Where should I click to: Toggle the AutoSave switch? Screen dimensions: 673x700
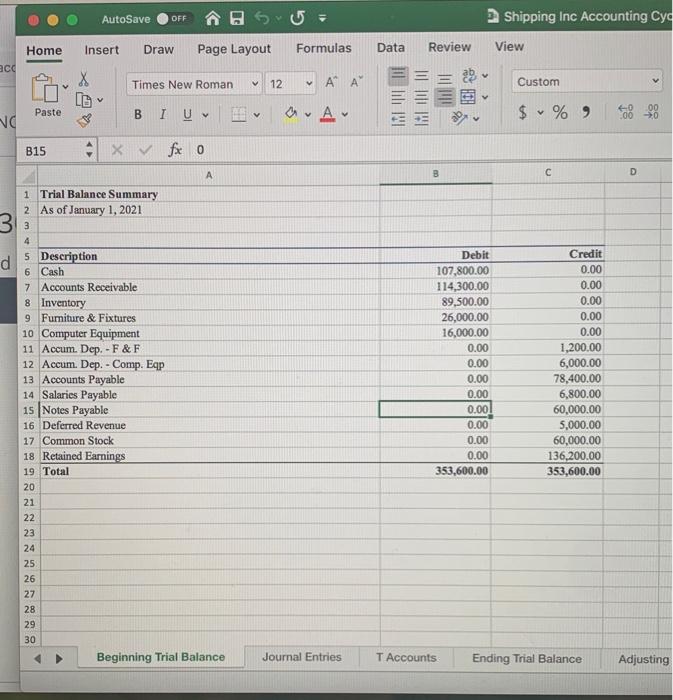click(x=174, y=19)
